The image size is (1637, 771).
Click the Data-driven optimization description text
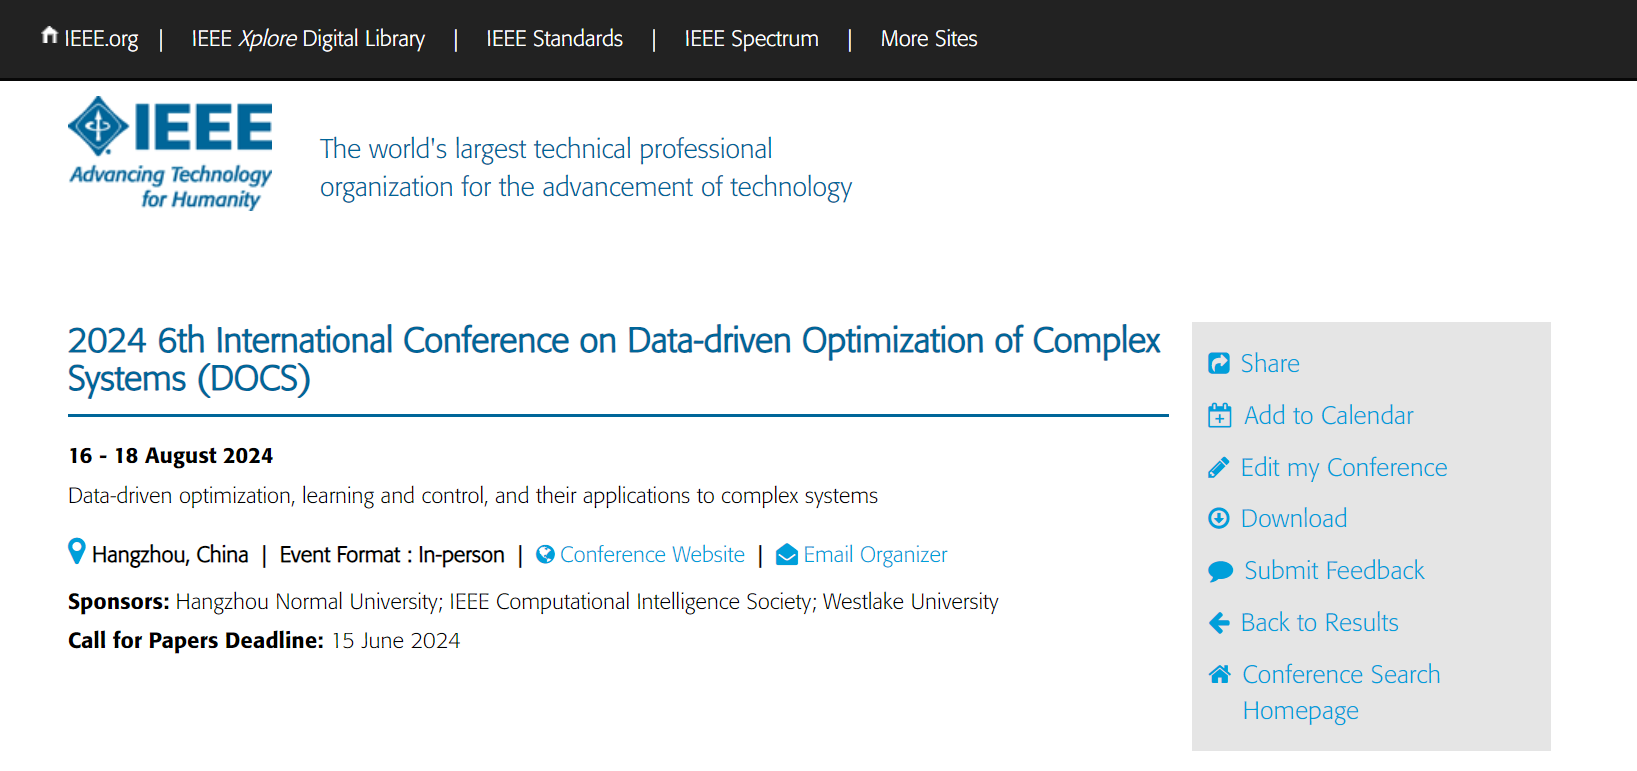(473, 495)
